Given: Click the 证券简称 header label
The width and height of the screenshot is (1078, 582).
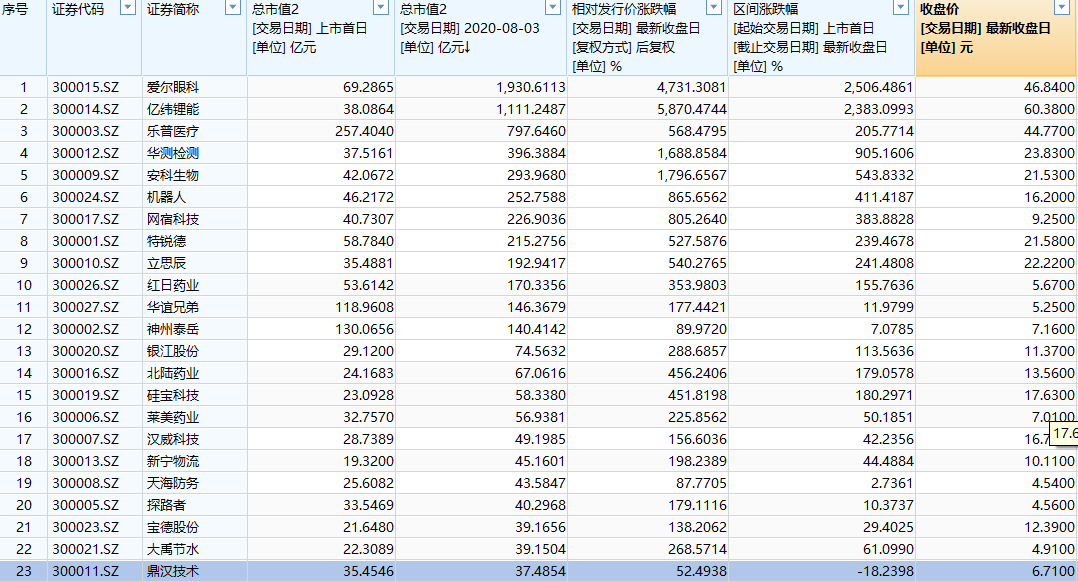Looking at the screenshot, I should click(173, 10).
